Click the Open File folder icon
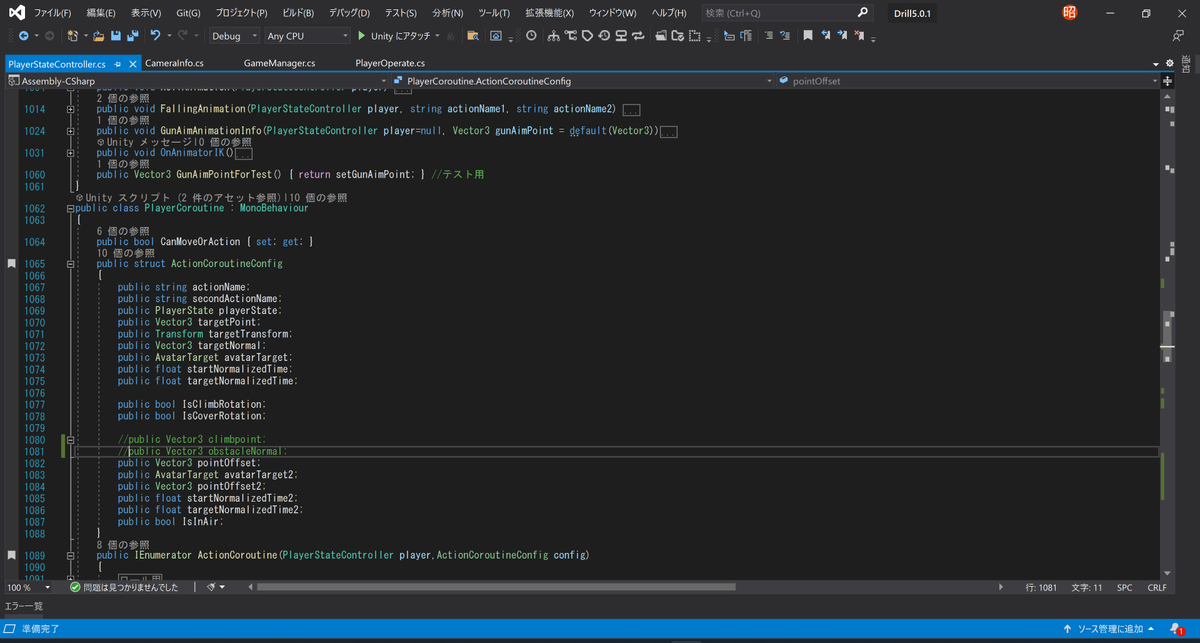The height and width of the screenshot is (643, 1200). pos(98,36)
